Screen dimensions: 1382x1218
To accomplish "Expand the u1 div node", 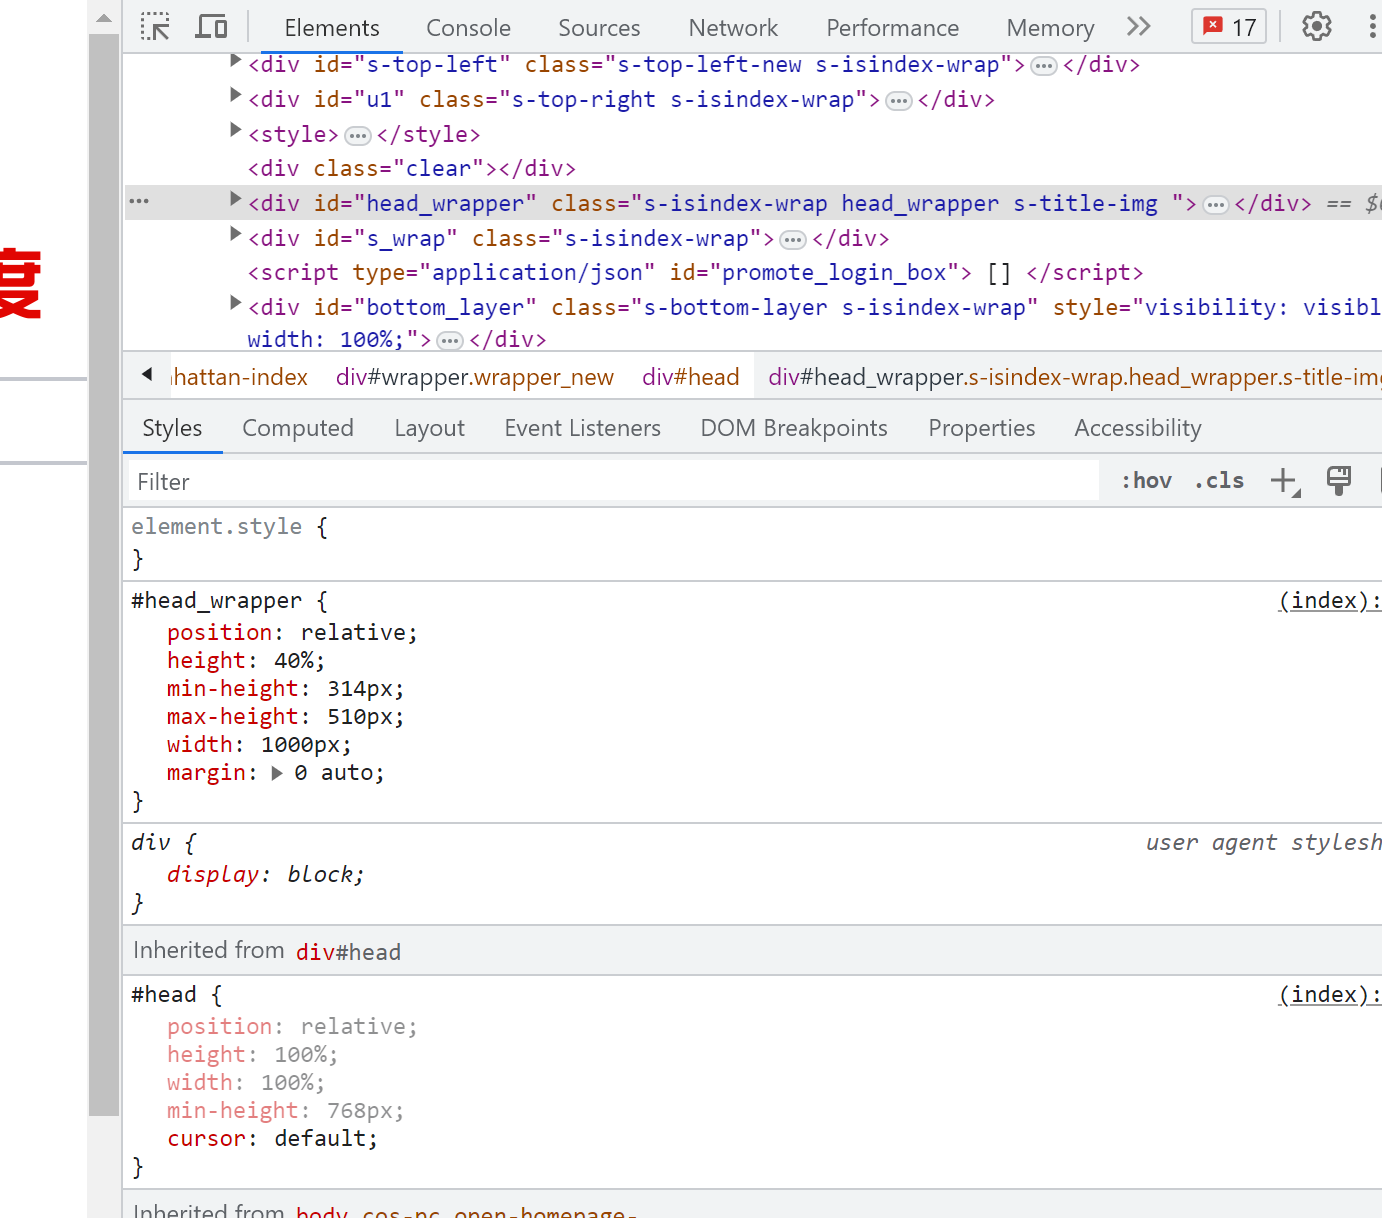I will click(x=235, y=95).
